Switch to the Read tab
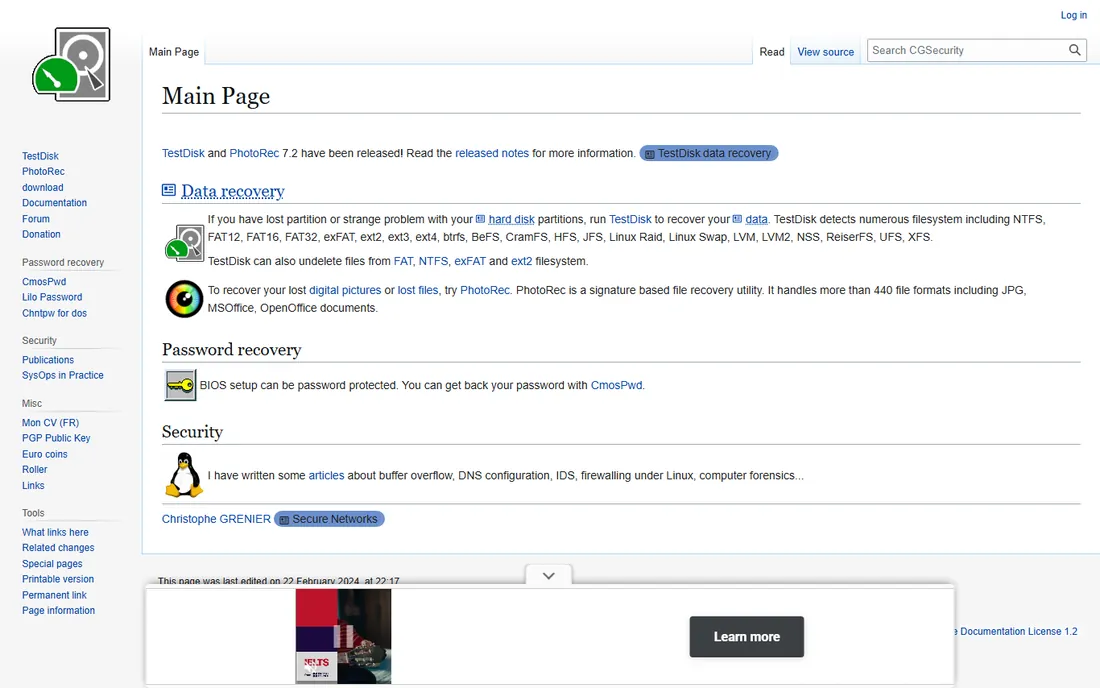 coord(772,52)
